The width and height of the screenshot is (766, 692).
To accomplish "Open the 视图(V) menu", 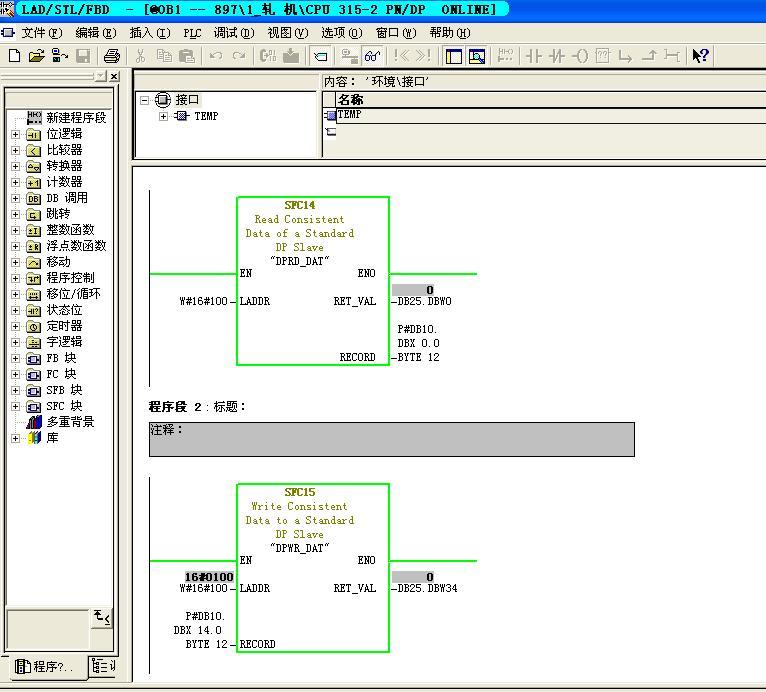I will (x=288, y=33).
